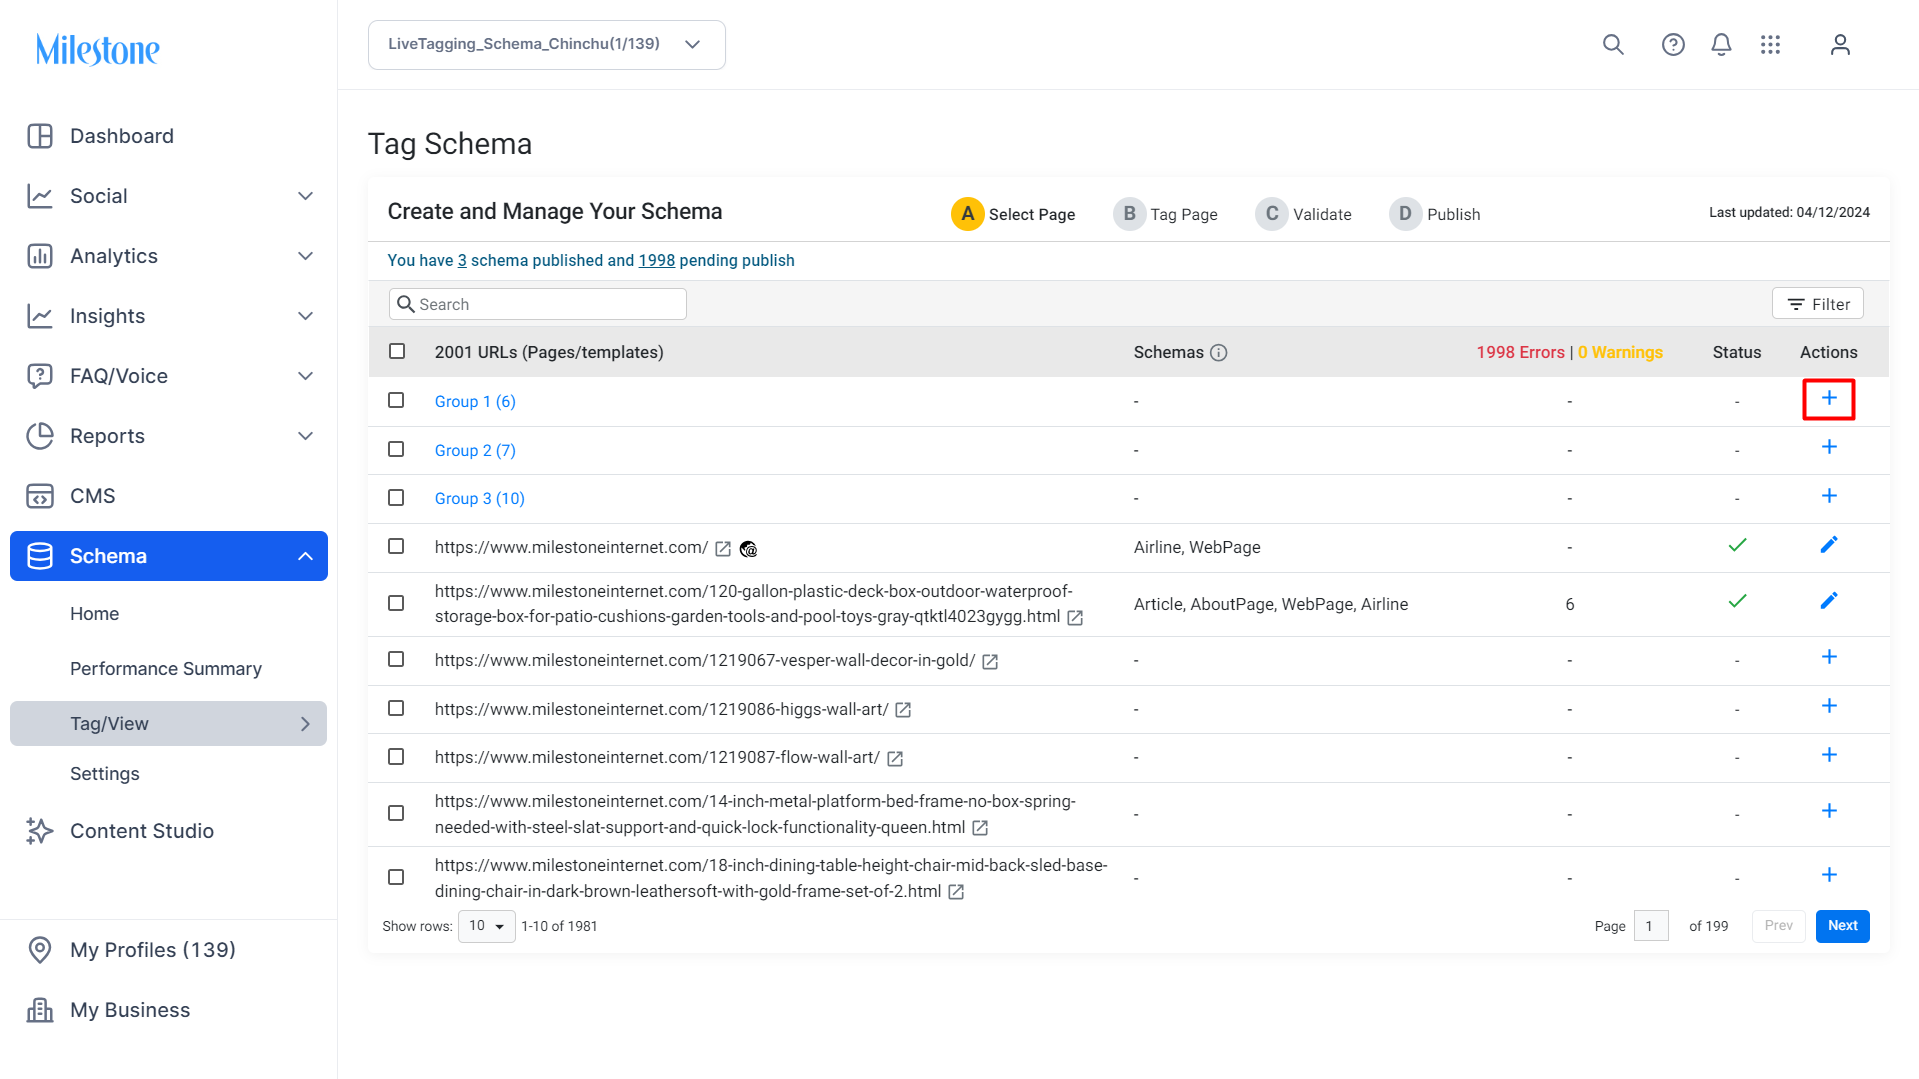
Task: Select step D Publish
Action: 1435,214
